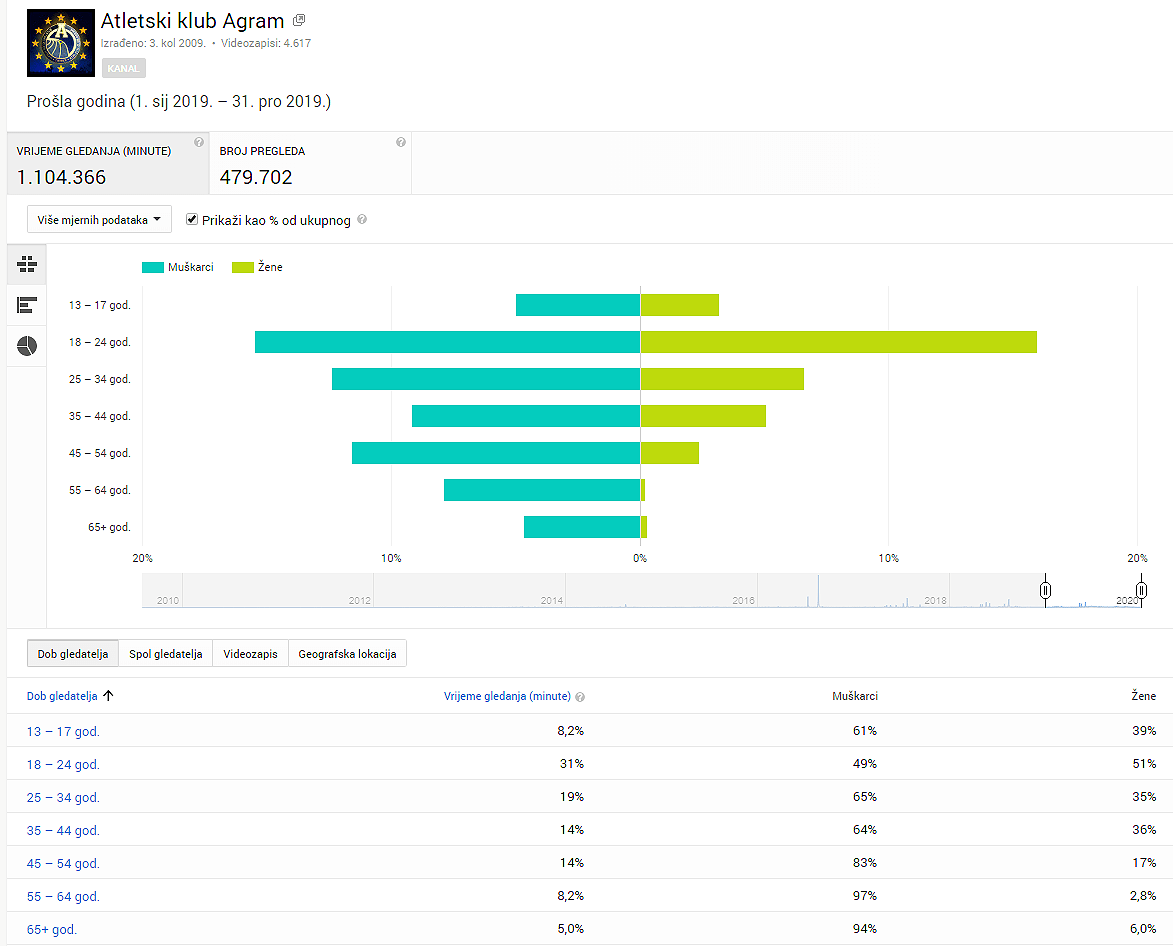1173x946 pixels.
Task: Select the Spol gledatelja tab
Action: coord(166,654)
